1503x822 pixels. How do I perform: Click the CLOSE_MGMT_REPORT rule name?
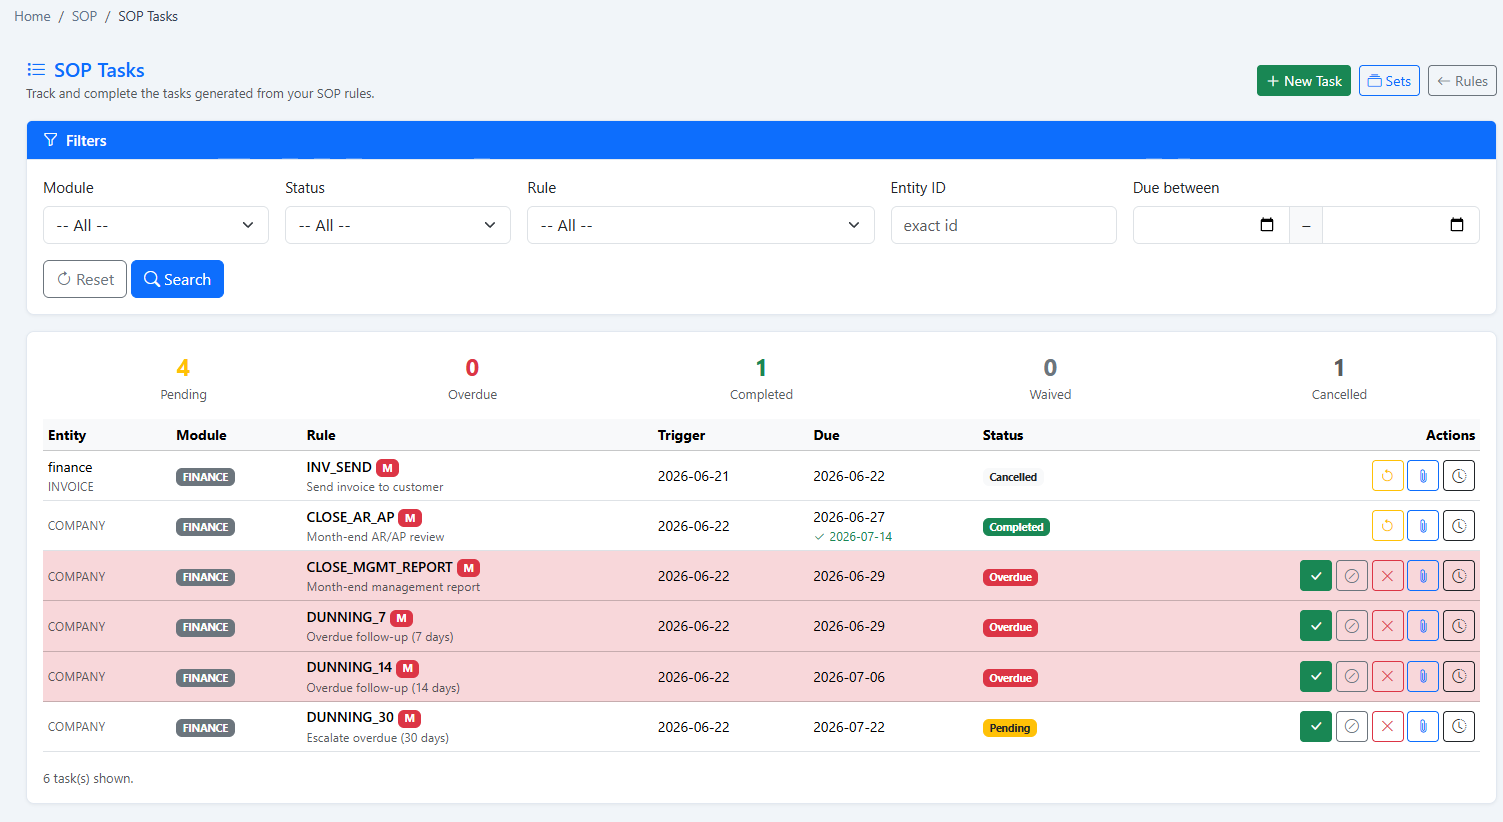[379, 567]
